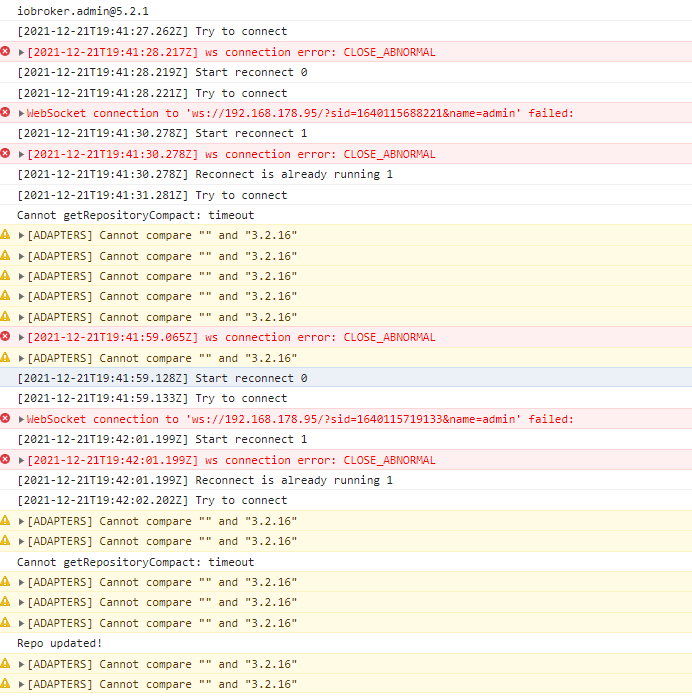This screenshot has height=697, width=692.
Task: Click first Cannot getRepositoryCompact: timeout message
Action: [x=136, y=215]
